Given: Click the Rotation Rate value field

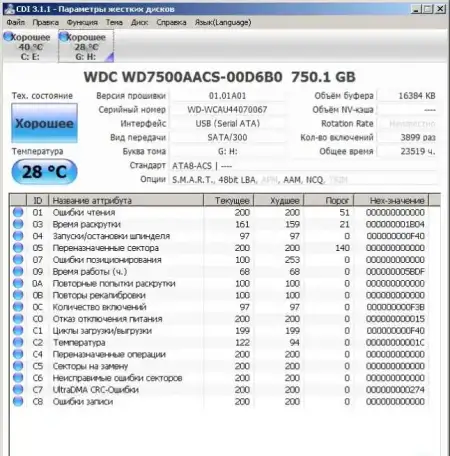Looking at the screenshot, I should click(407, 123).
